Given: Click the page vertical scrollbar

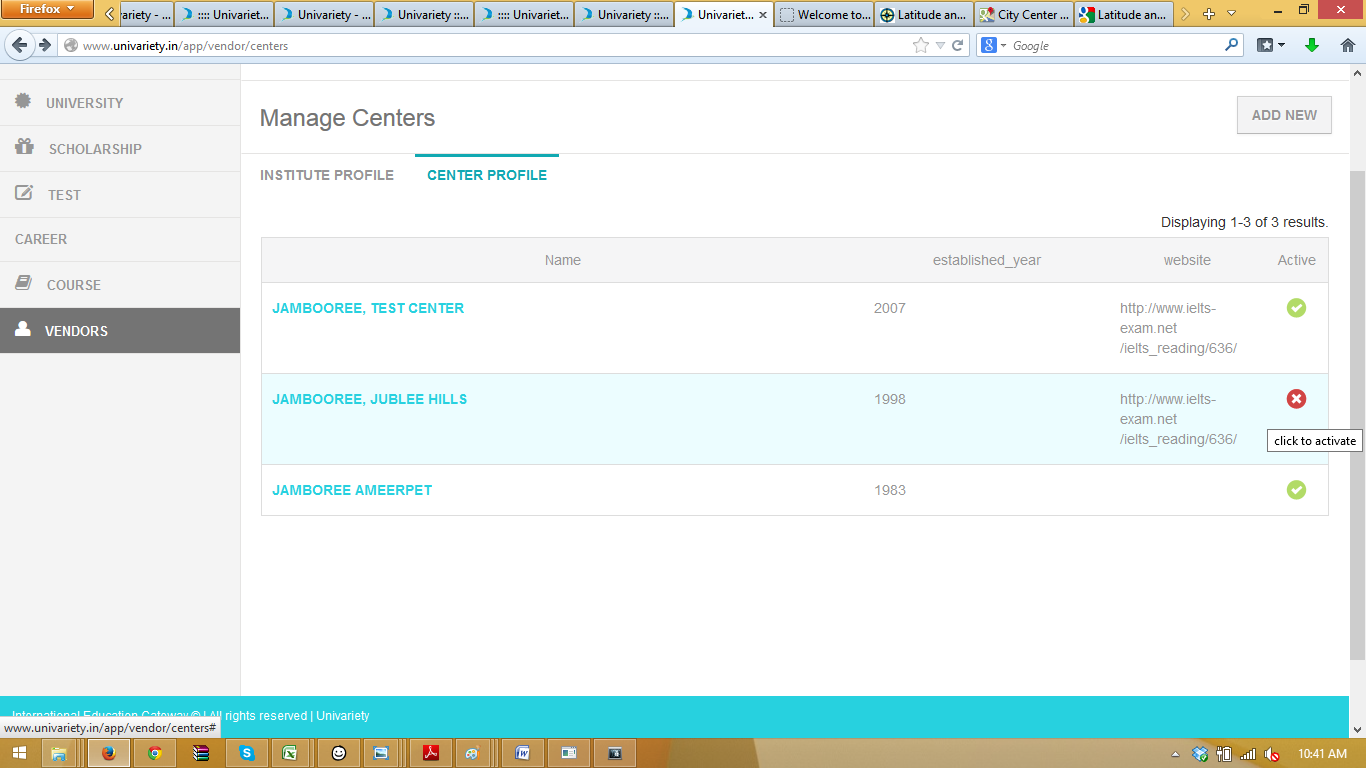Looking at the screenshot, I should (x=1357, y=415).
